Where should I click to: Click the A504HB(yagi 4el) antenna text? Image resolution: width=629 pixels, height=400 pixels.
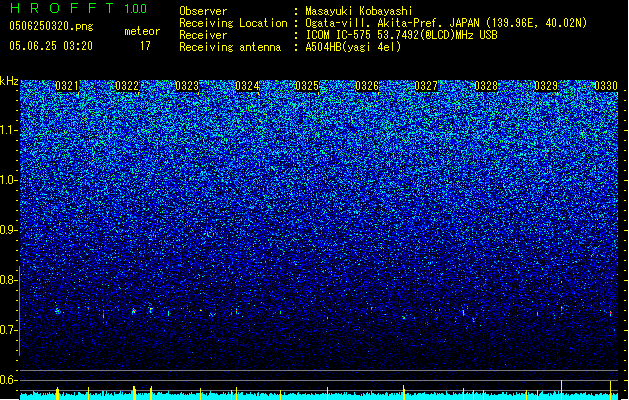click(x=353, y=47)
